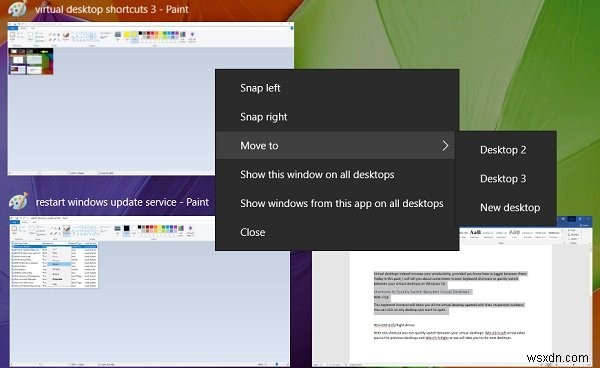Viewport: 600px width, 368px height.
Task: Expand the Move to submenu arrow
Action: (x=445, y=145)
